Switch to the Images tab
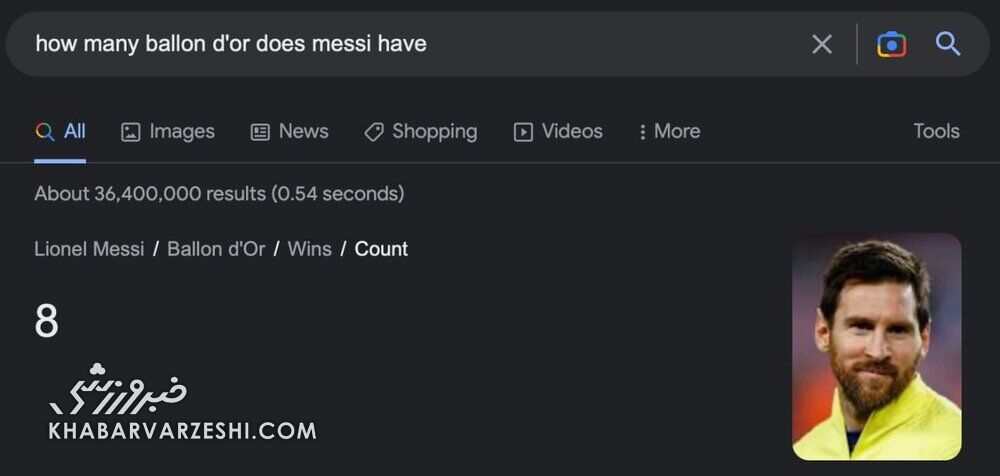Viewport: 1000px width, 476px height. [168, 132]
